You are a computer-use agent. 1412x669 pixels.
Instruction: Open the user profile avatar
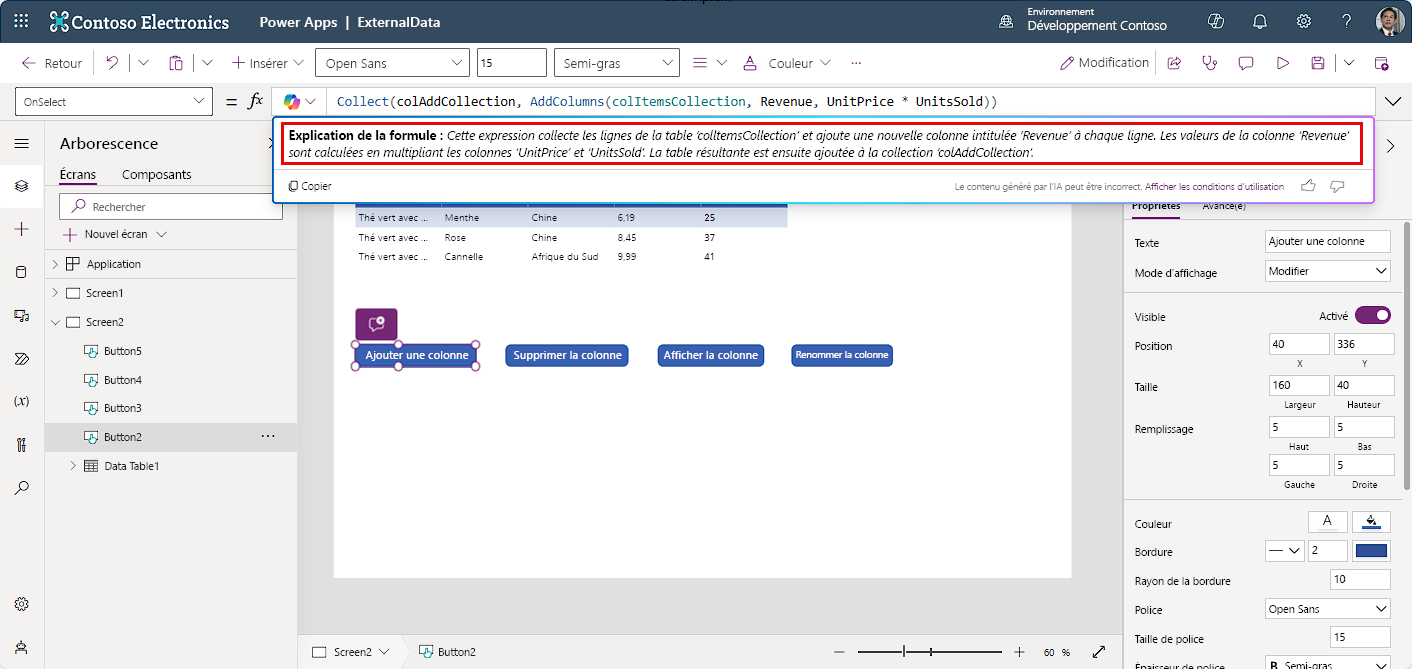pyautogui.click(x=1389, y=22)
